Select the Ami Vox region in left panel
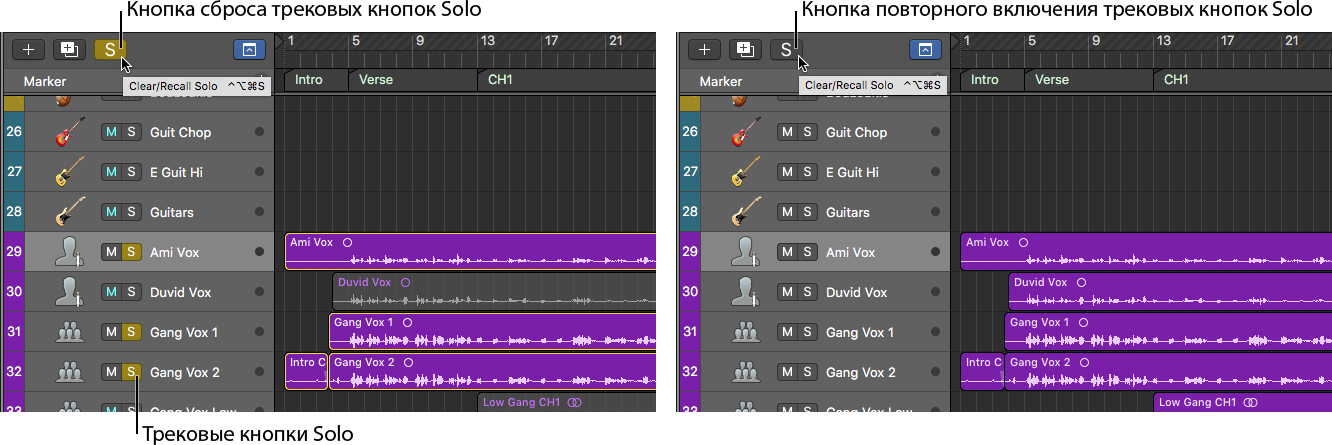The image size is (1332, 445). (x=470, y=252)
